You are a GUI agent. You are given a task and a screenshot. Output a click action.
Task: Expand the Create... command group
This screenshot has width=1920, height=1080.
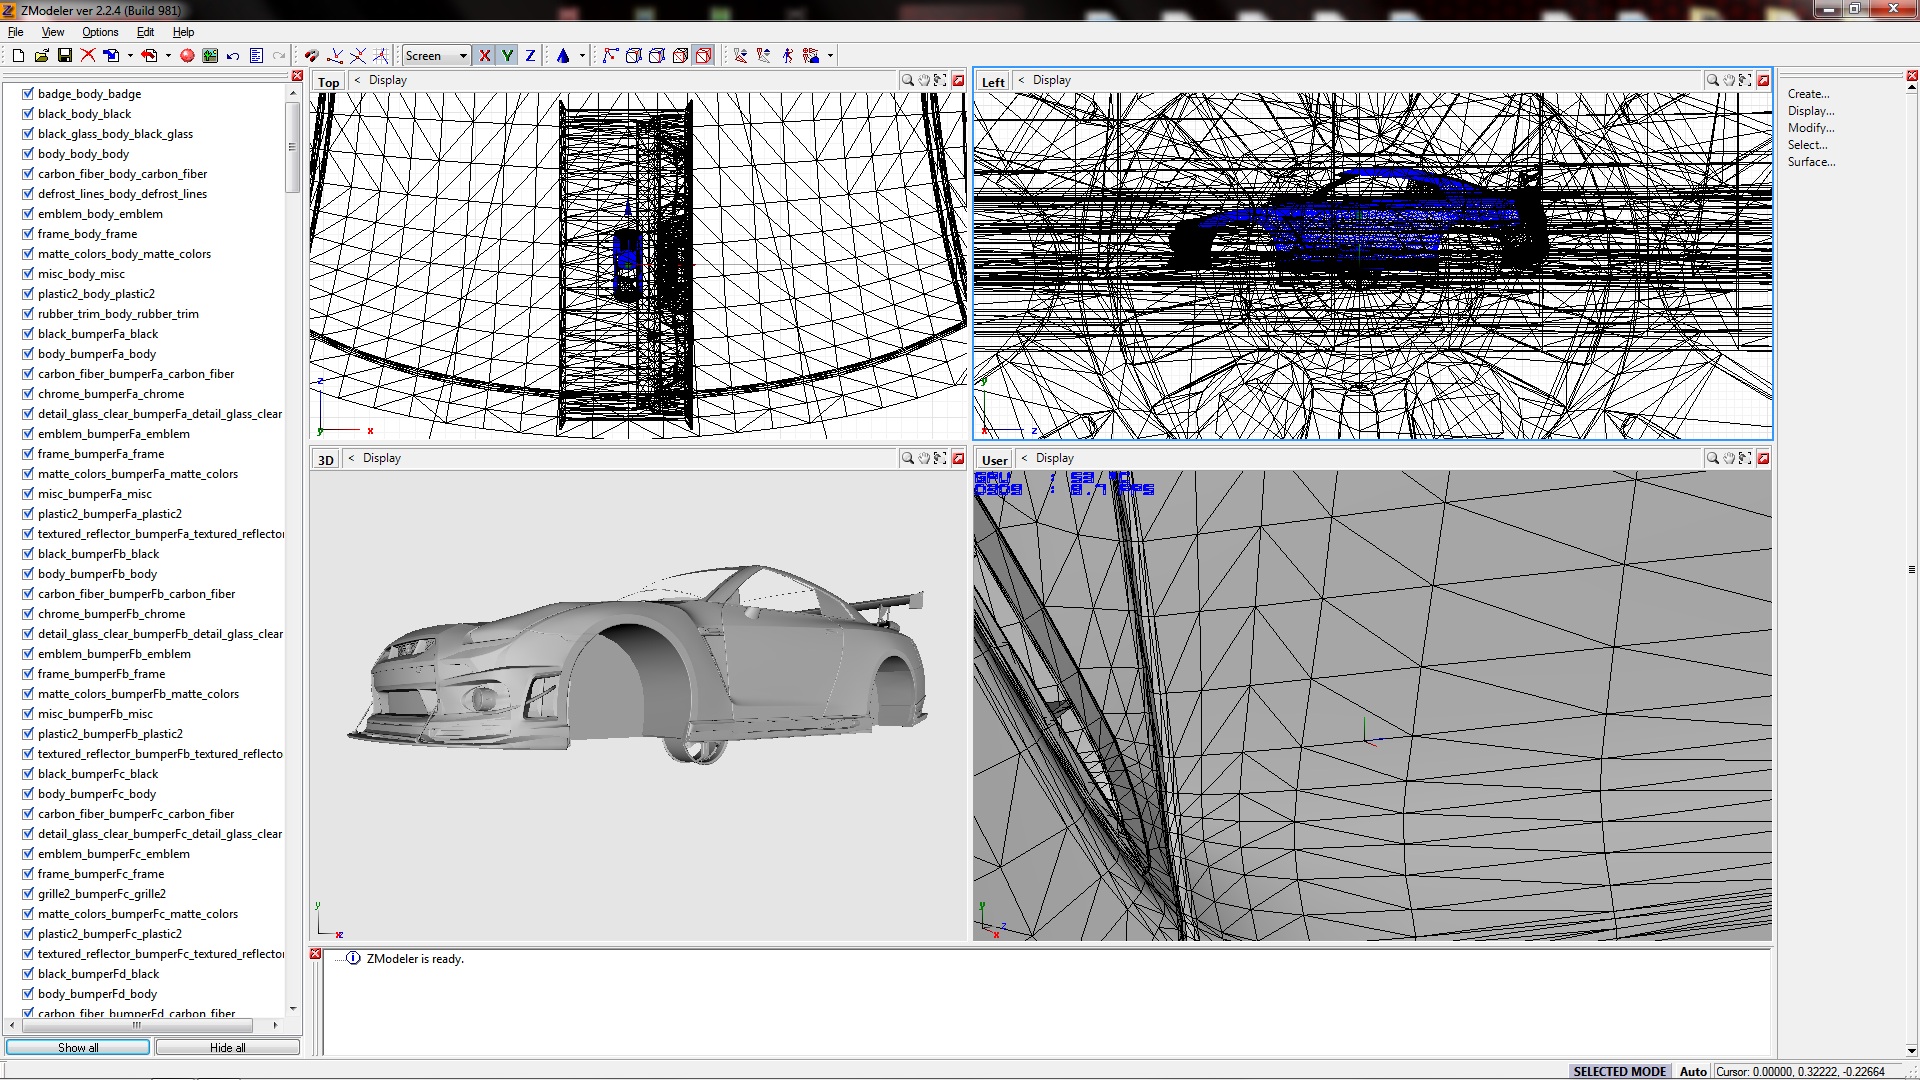(1808, 94)
